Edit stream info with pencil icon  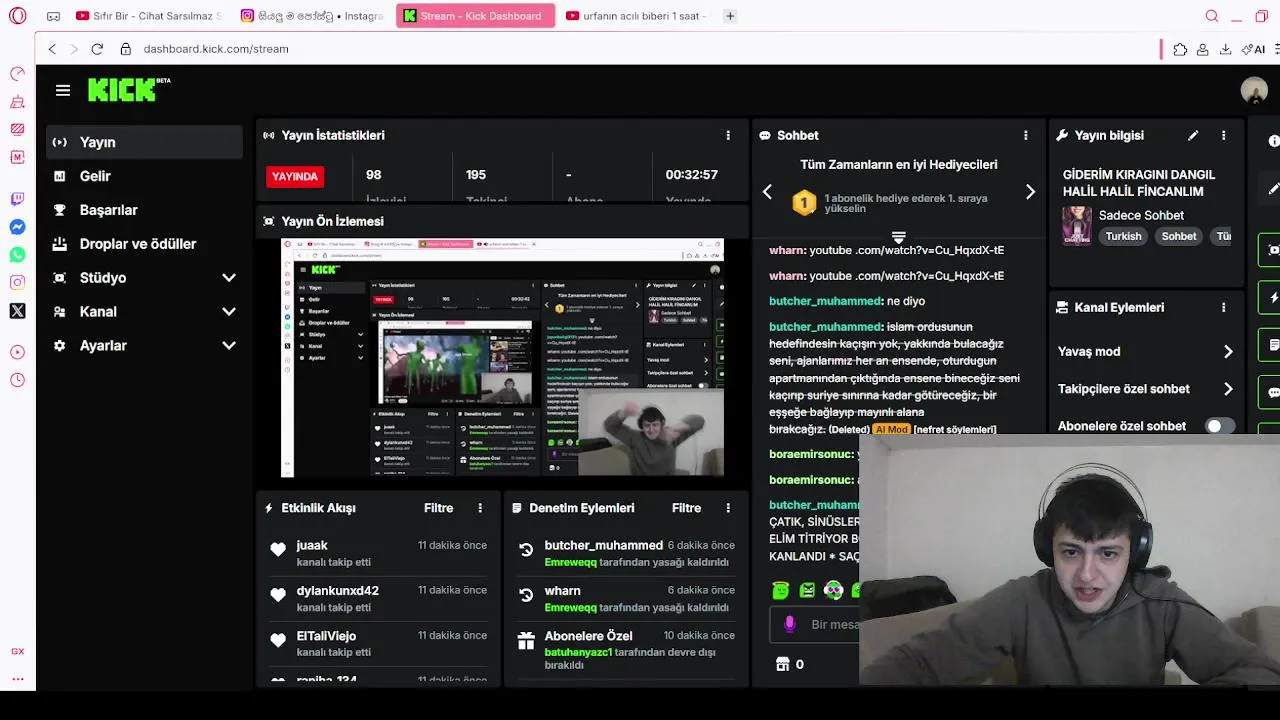(x=1193, y=135)
